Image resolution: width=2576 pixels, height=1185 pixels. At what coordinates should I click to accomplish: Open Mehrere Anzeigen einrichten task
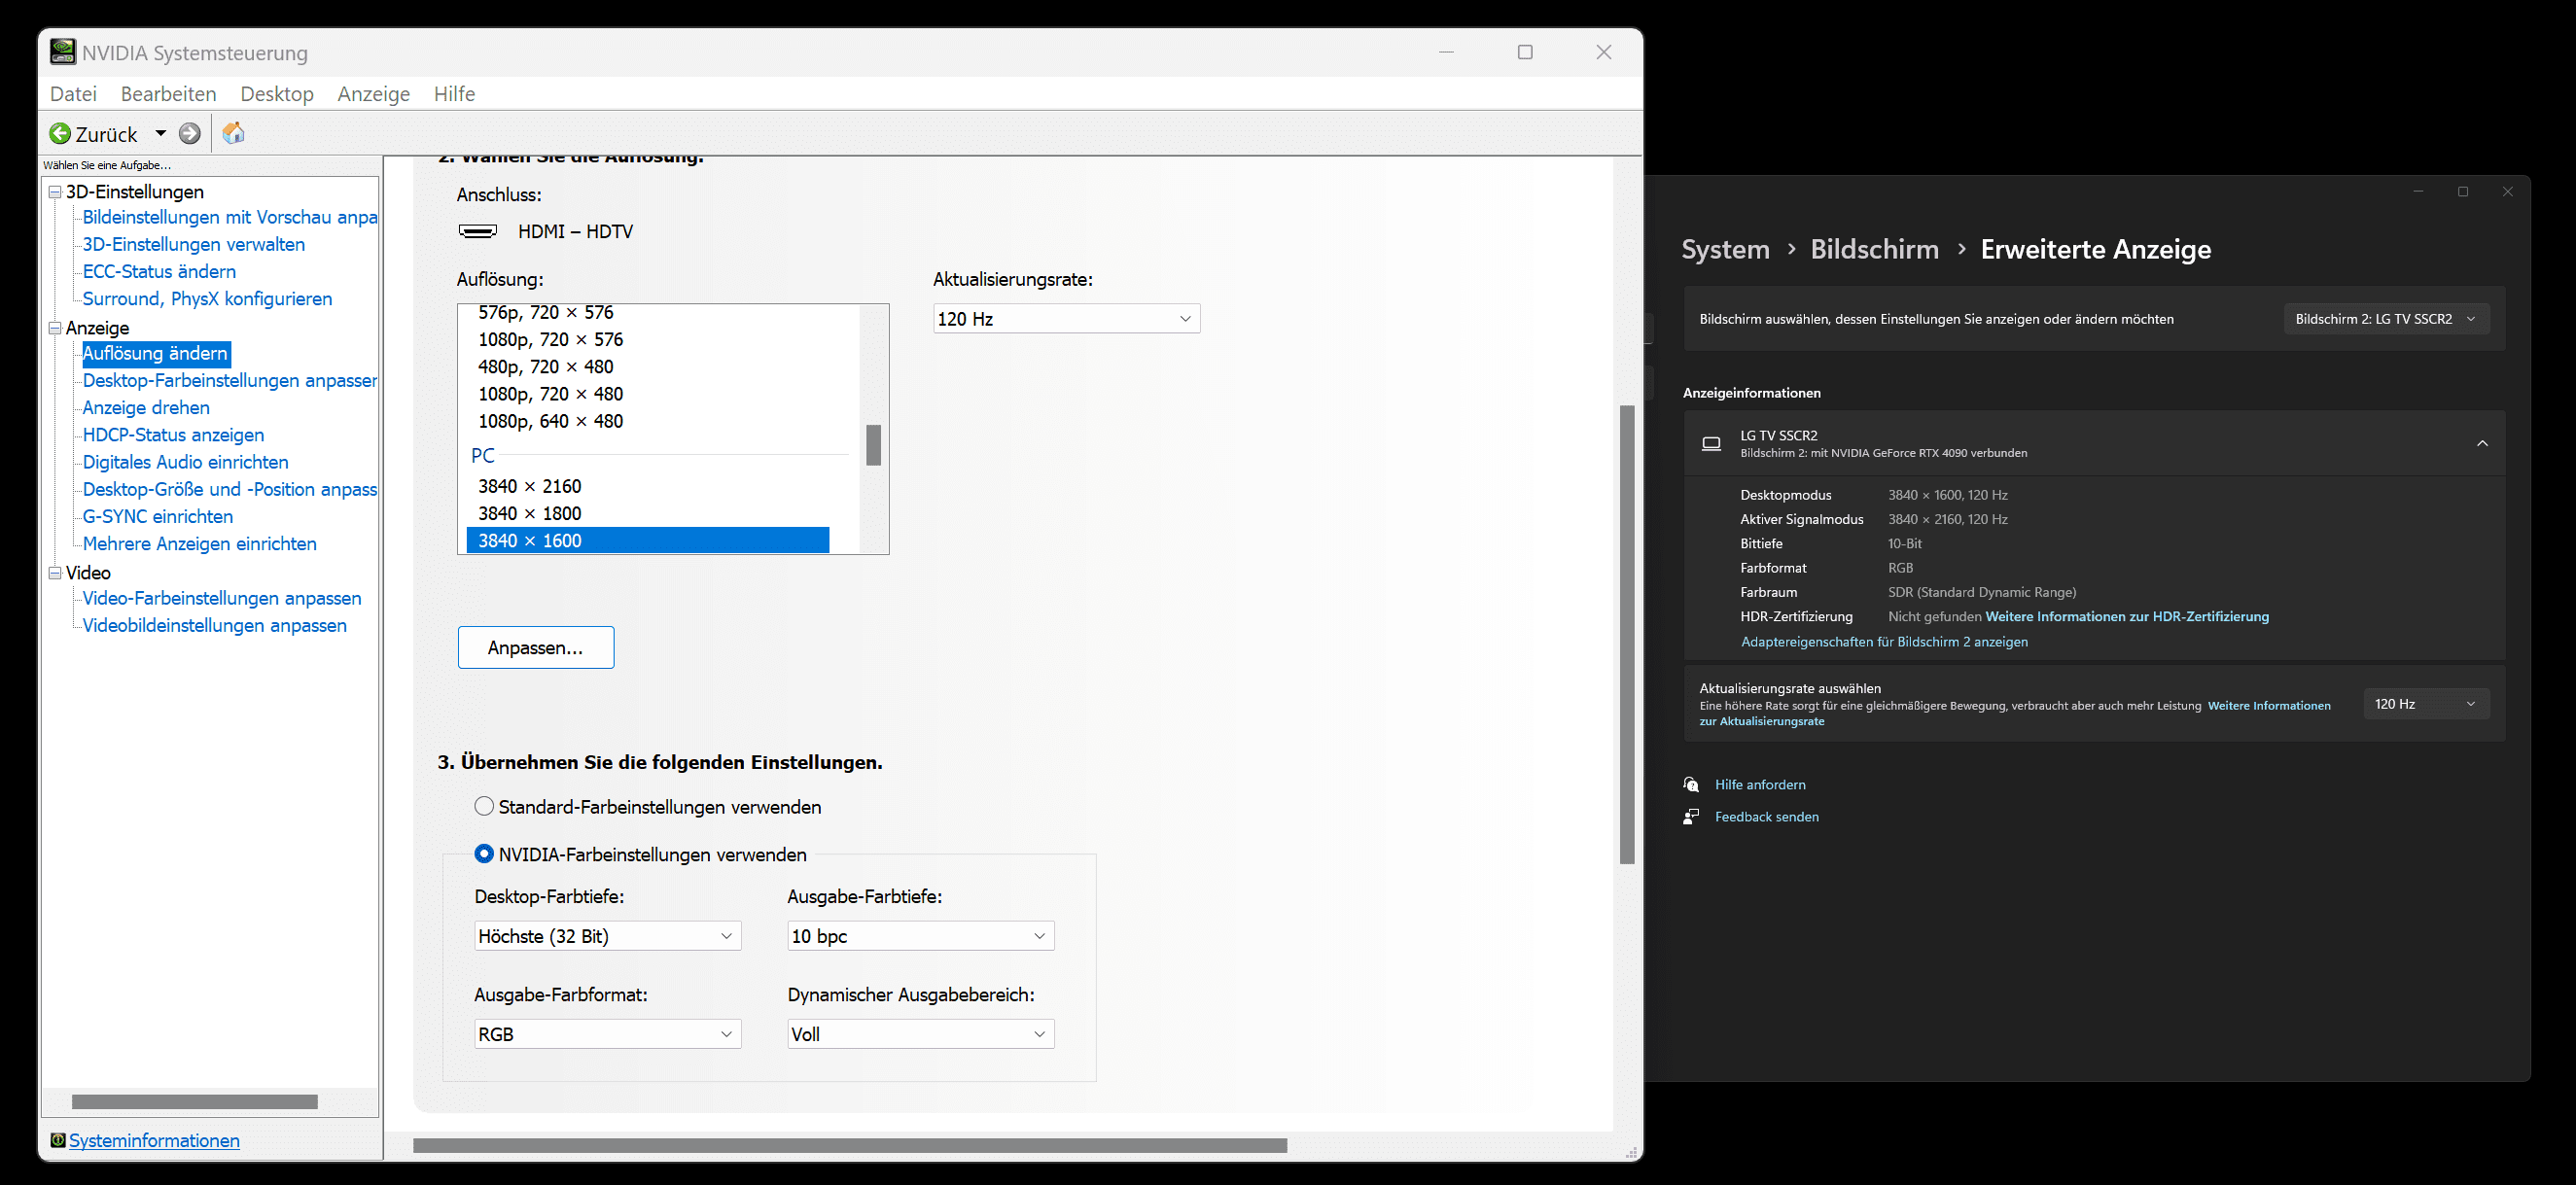pos(199,544)
